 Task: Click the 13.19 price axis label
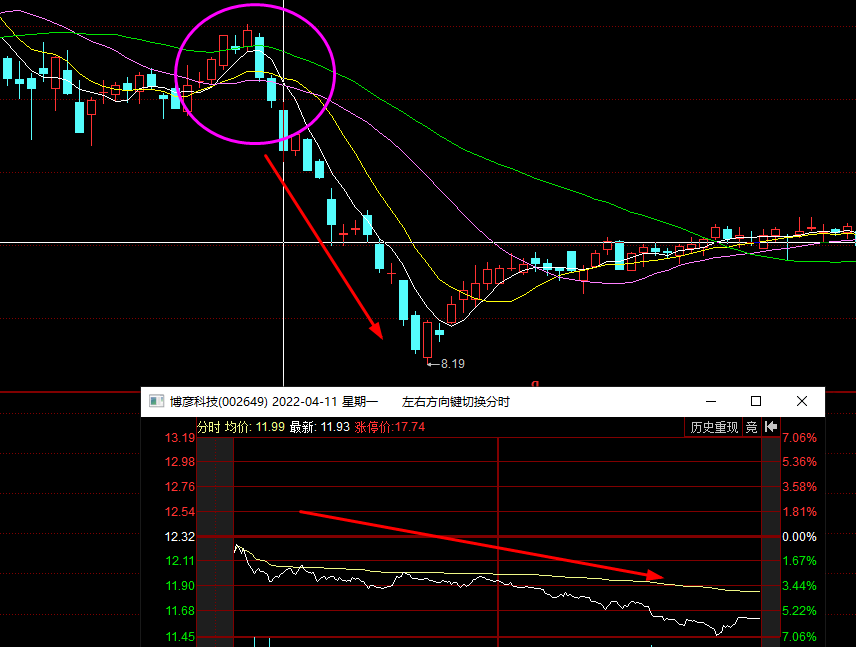coord(180,438)
